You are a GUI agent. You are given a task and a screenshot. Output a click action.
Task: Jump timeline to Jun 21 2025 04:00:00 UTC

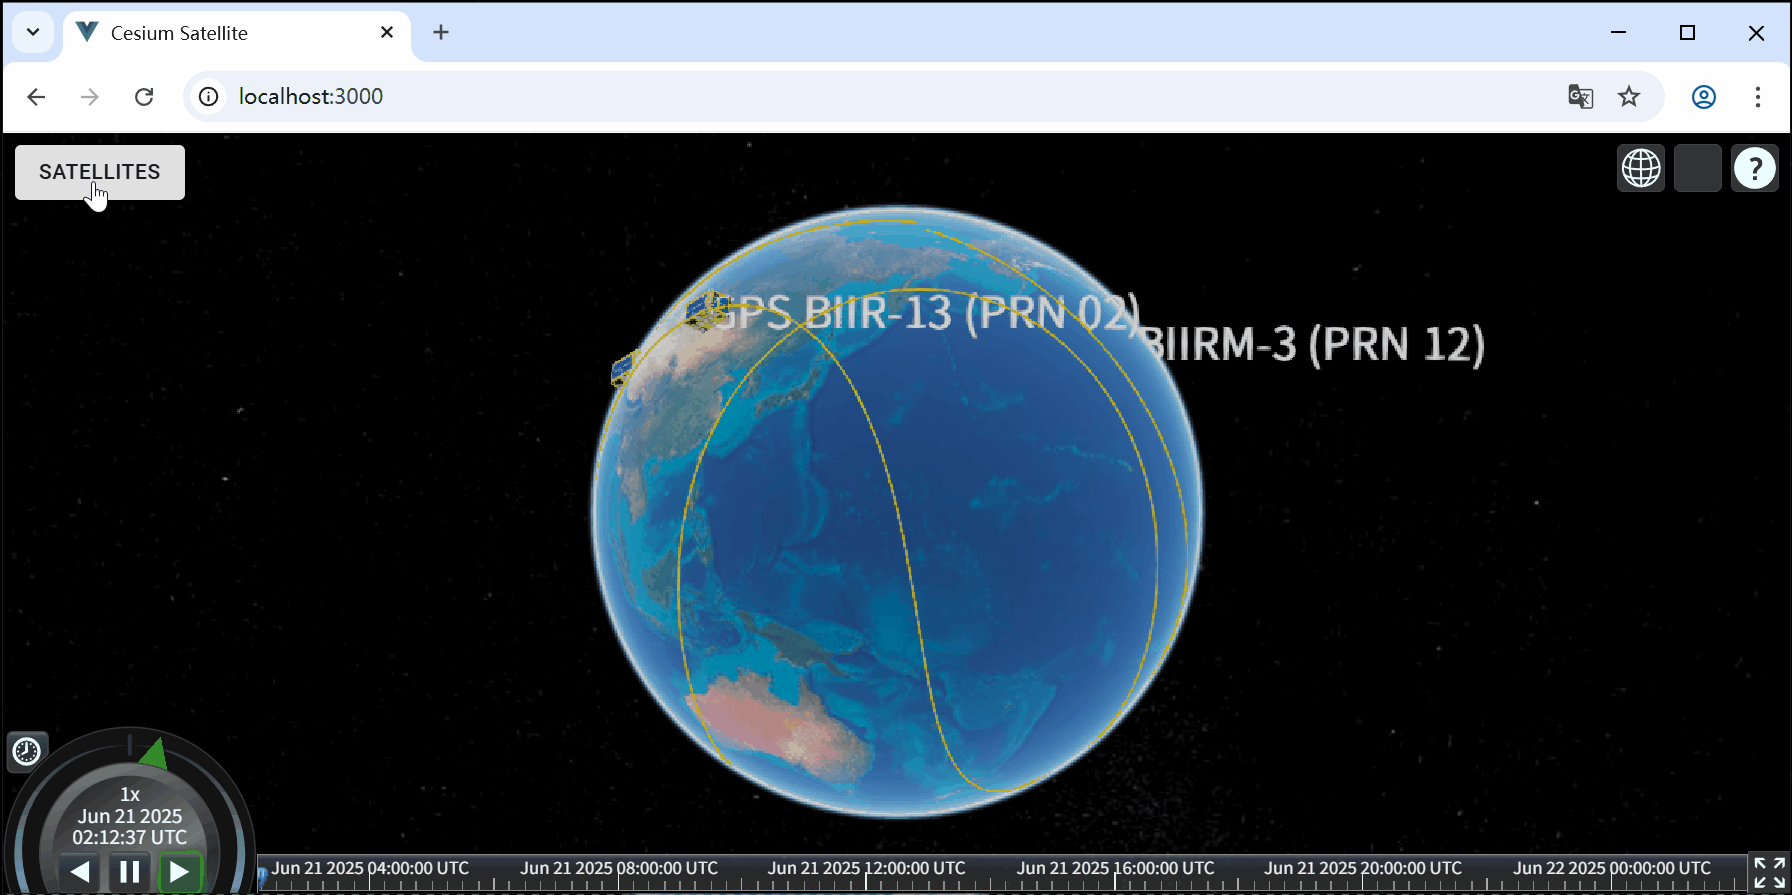tap(370, 868)
